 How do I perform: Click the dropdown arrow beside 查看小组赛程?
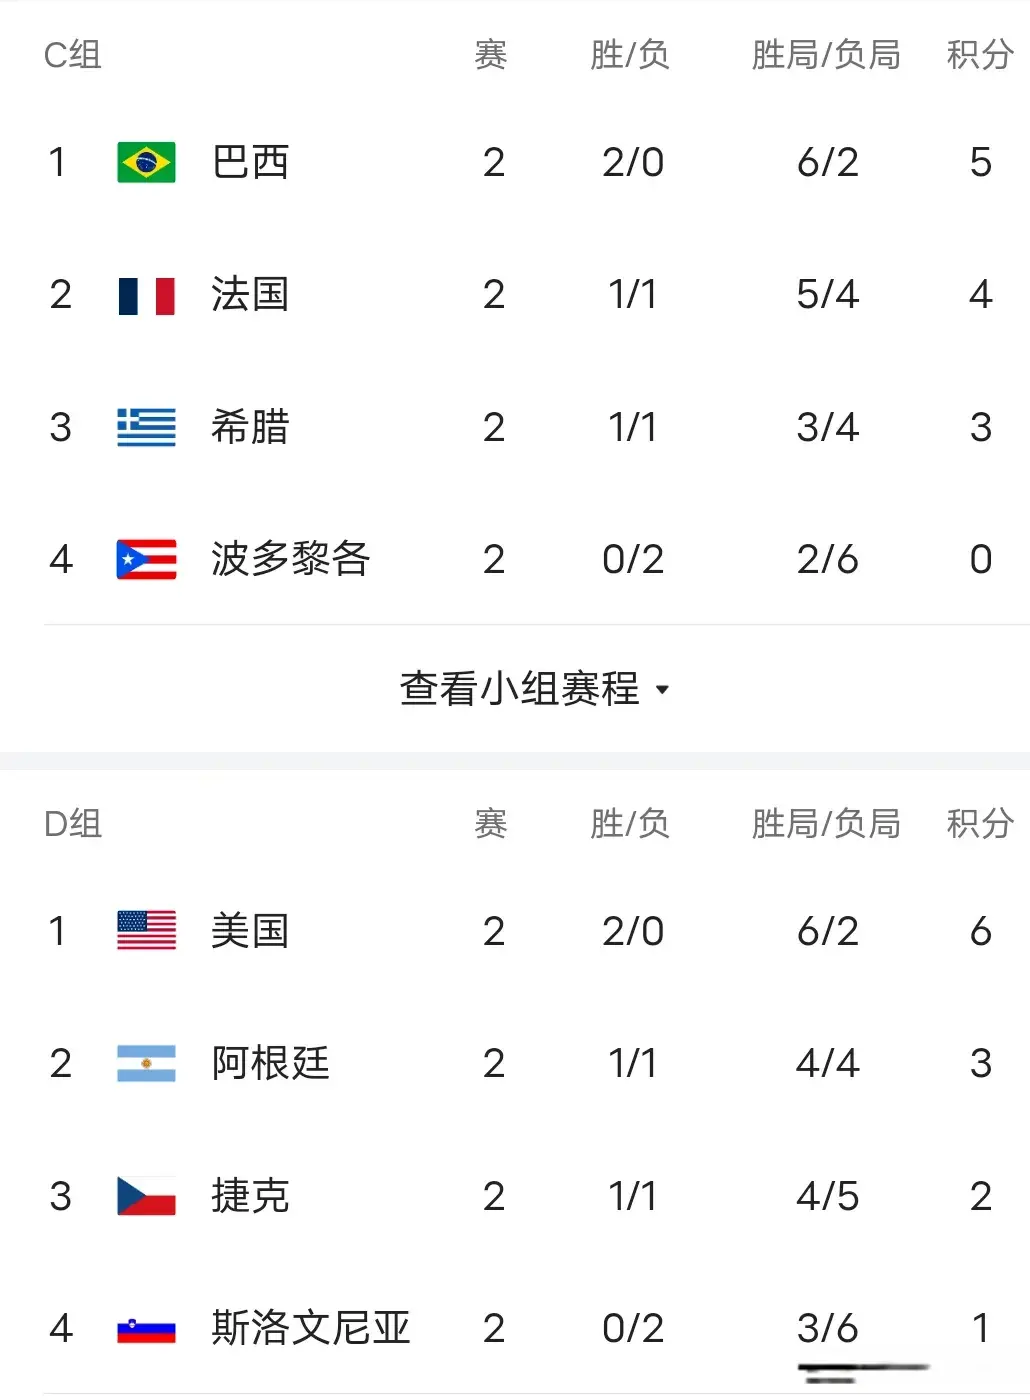(x=662, y=690)
